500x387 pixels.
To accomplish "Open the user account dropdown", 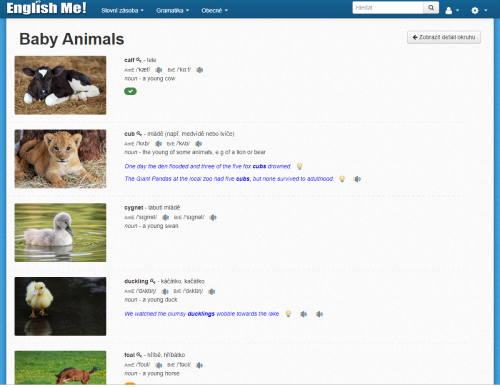I will pos(452,10).
